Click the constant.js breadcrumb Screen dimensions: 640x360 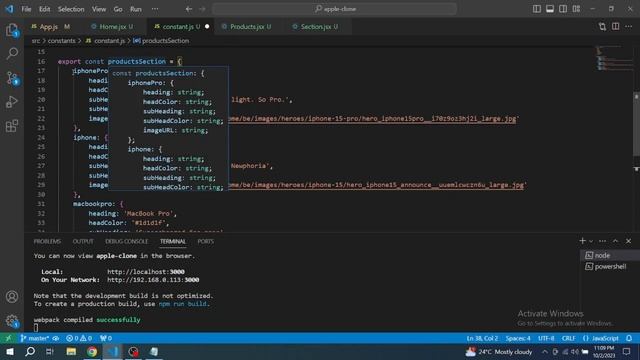[106, 41]
